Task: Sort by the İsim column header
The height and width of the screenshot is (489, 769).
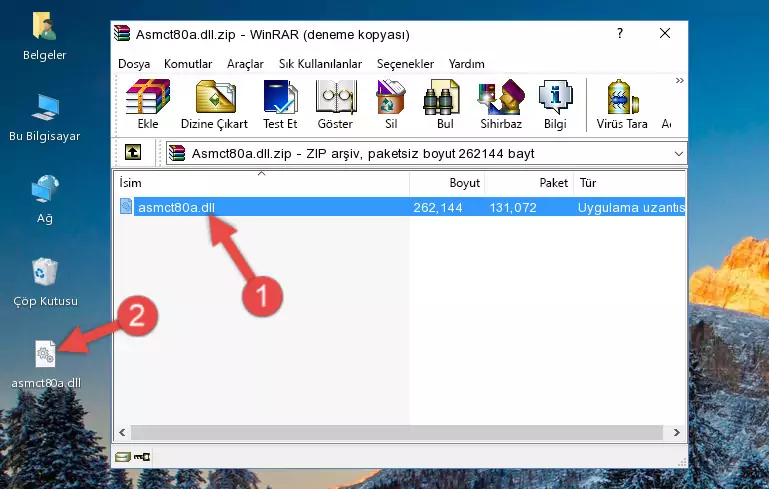Action: tap(262, 182)
